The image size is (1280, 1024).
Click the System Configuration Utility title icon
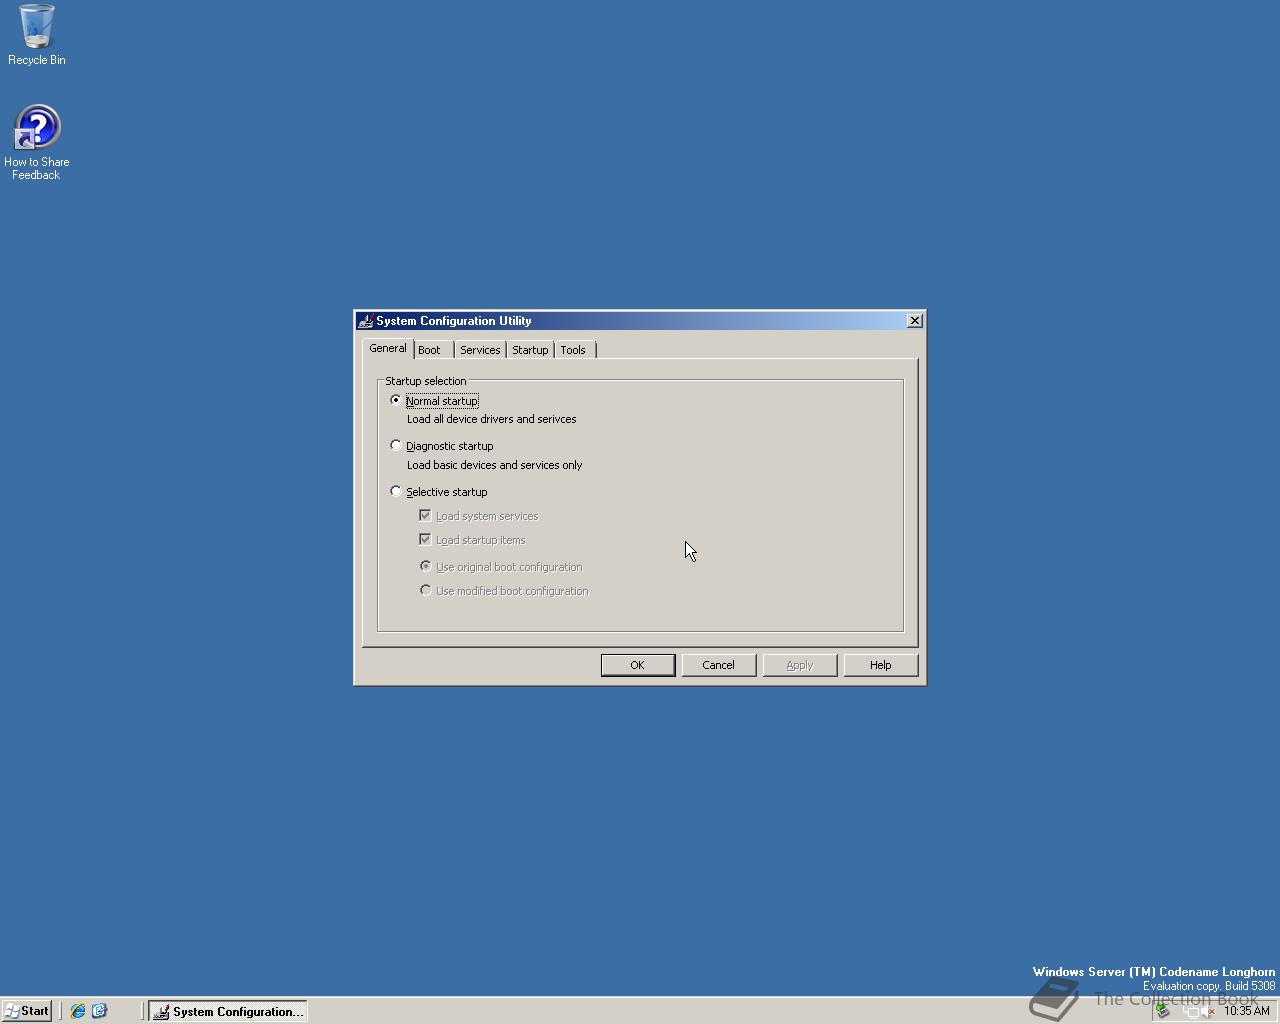point(366,321)
